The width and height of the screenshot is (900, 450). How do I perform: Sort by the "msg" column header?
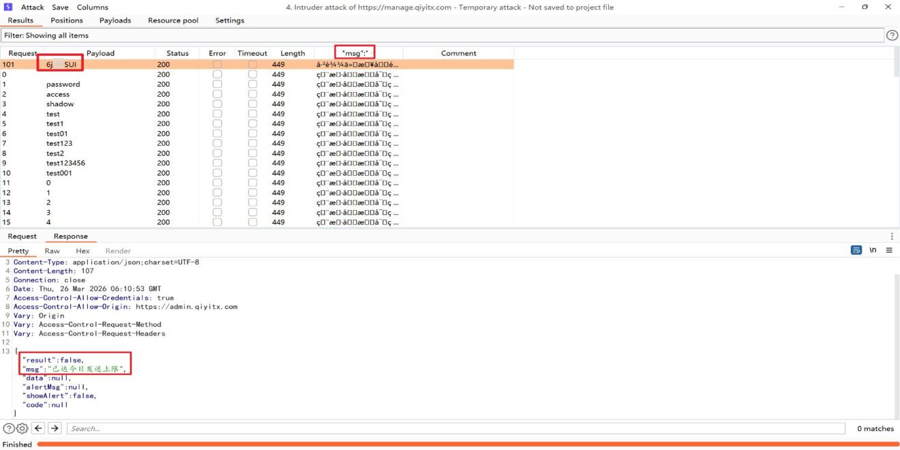coord(355,53)
